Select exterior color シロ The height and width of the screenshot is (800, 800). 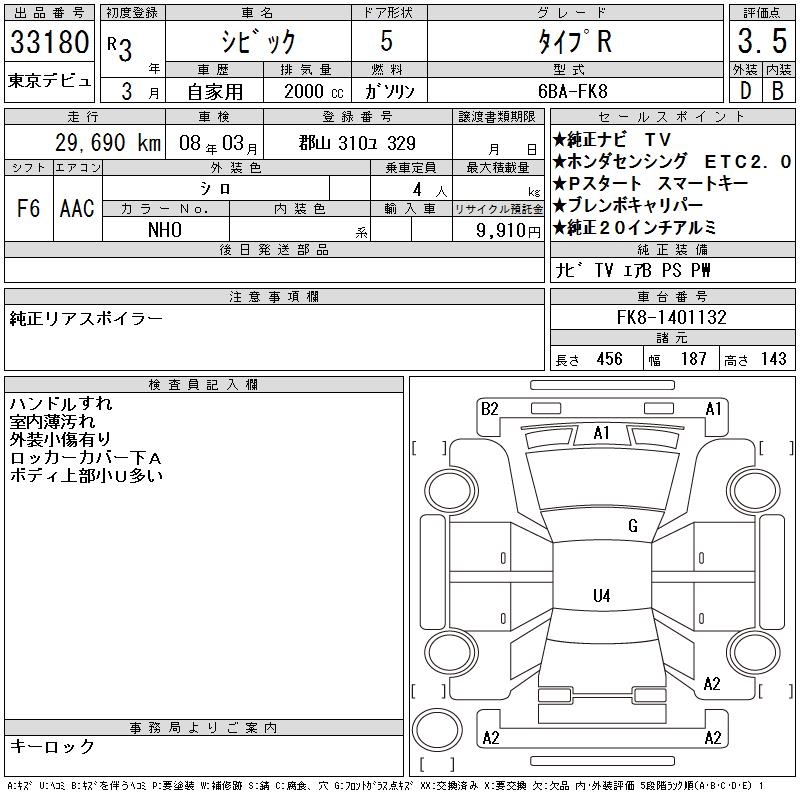click(215, 189)
